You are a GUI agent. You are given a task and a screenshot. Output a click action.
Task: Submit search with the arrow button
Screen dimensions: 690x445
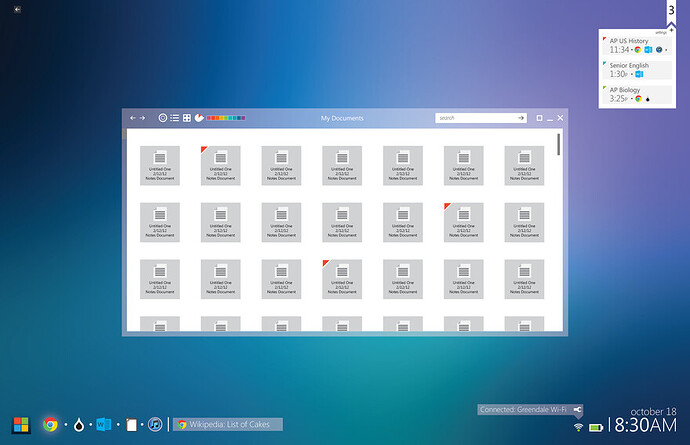click(521, 118)
